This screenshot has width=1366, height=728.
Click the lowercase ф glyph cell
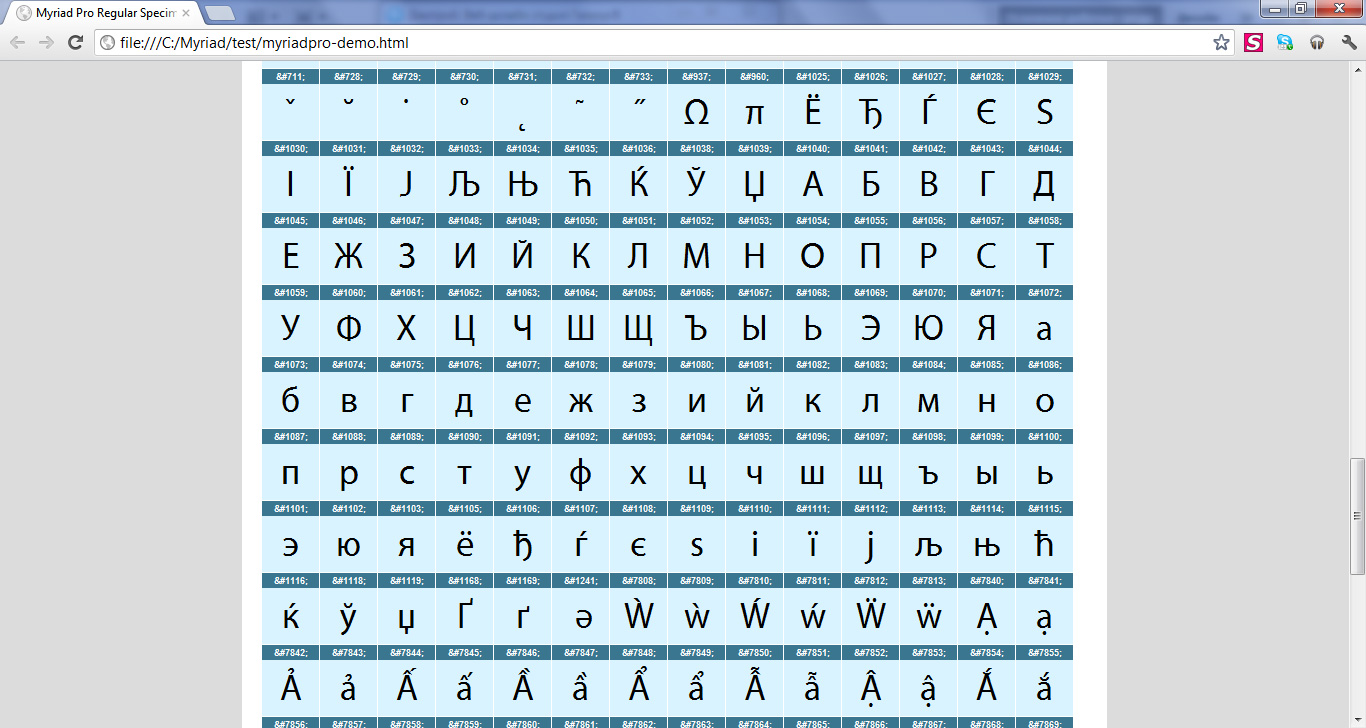tap(581, 473)
